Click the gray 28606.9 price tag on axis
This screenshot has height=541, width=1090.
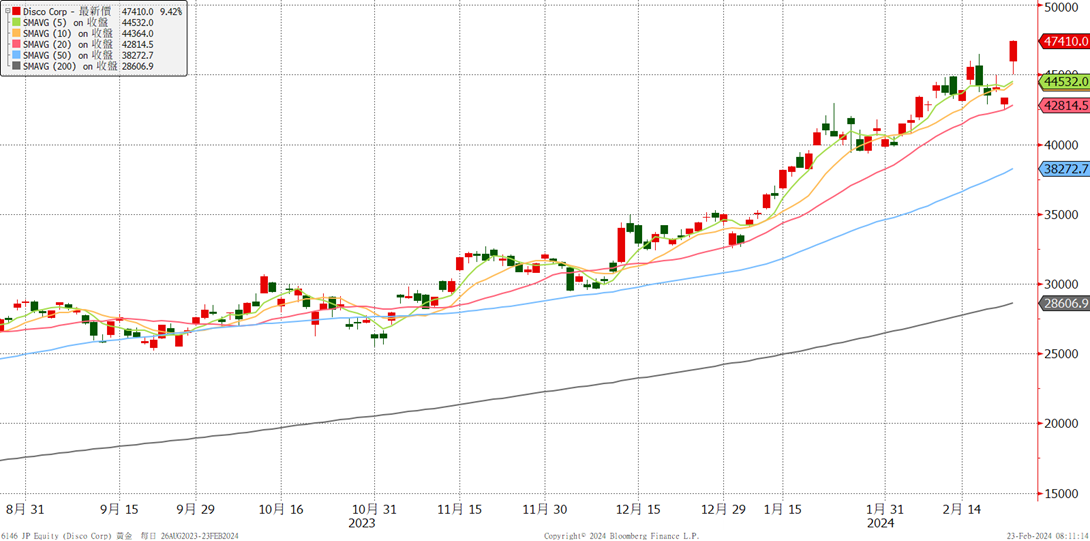pos(1064,303)
